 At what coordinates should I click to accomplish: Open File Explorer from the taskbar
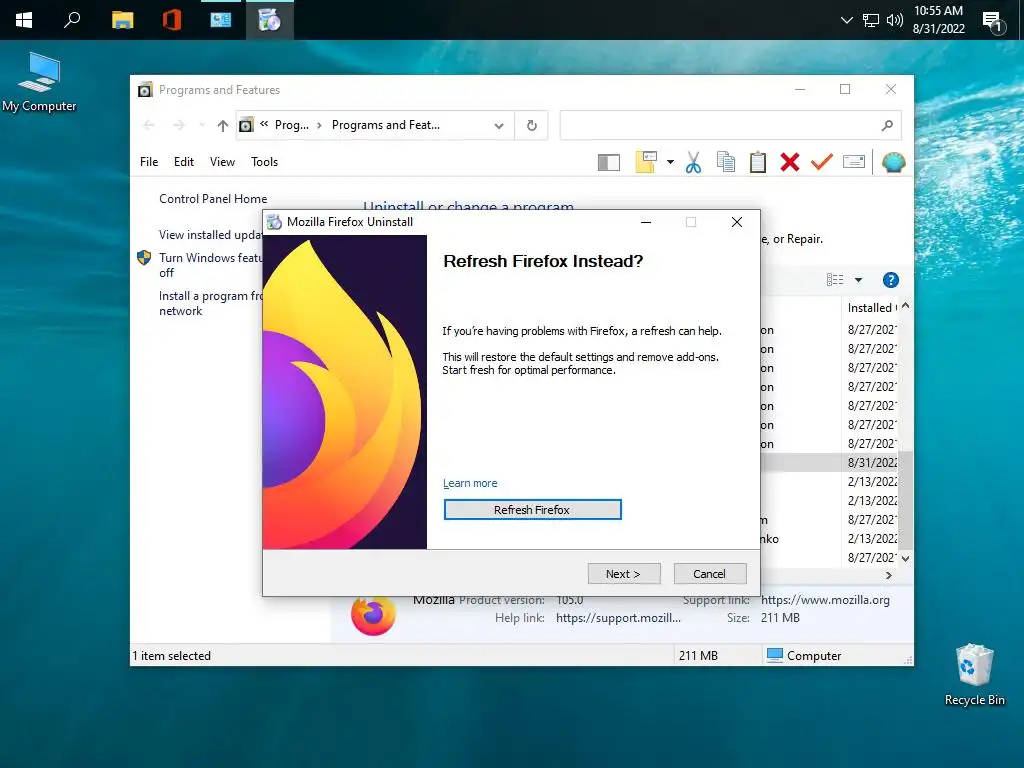coord(122,20)
